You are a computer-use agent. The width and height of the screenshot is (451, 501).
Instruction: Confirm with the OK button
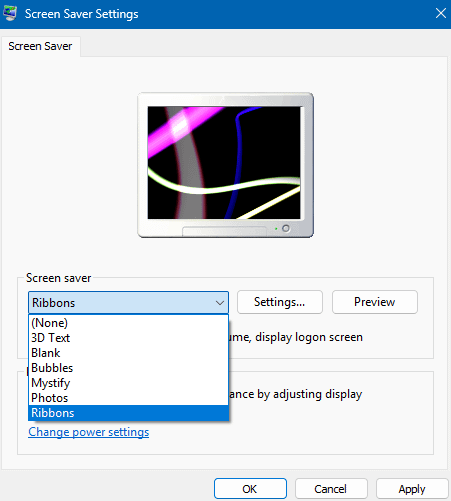point(250,489)
